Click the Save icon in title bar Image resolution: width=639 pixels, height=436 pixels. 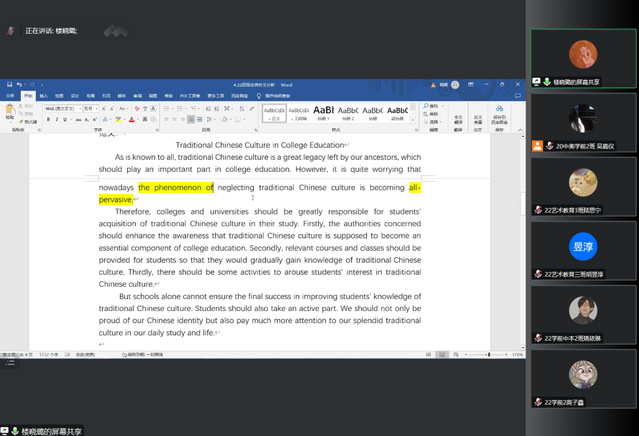click(7, 85)
